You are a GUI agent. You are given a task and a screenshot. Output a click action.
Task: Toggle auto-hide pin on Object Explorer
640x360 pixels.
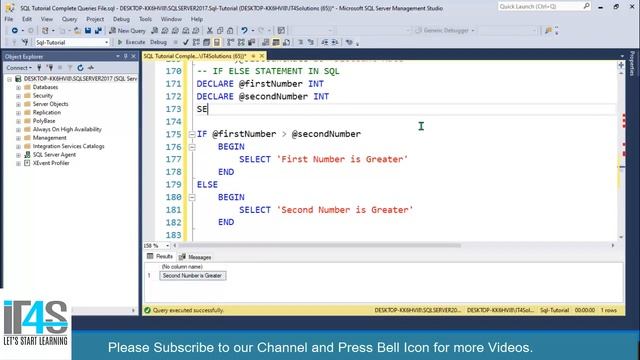pyautogui.click(x=126, y=56)
